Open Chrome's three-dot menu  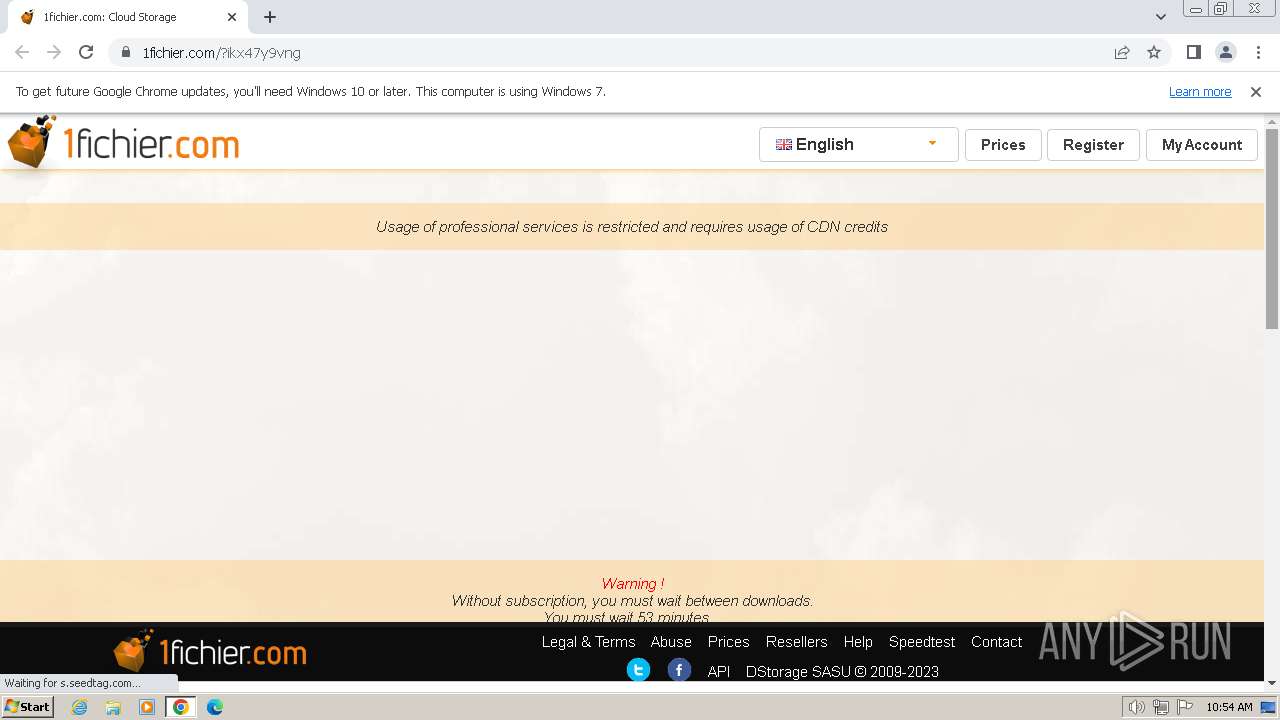[x=1257, y=52]
